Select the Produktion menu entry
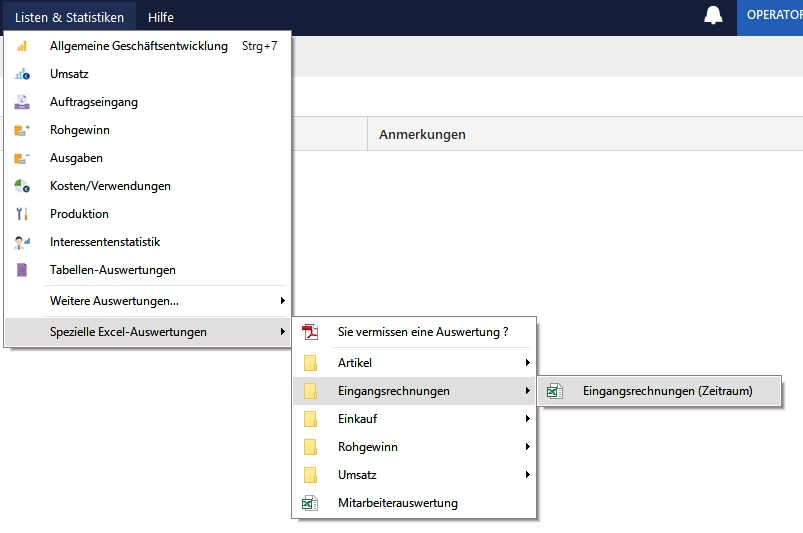The image size is (803, 533). tap(148, 214)
